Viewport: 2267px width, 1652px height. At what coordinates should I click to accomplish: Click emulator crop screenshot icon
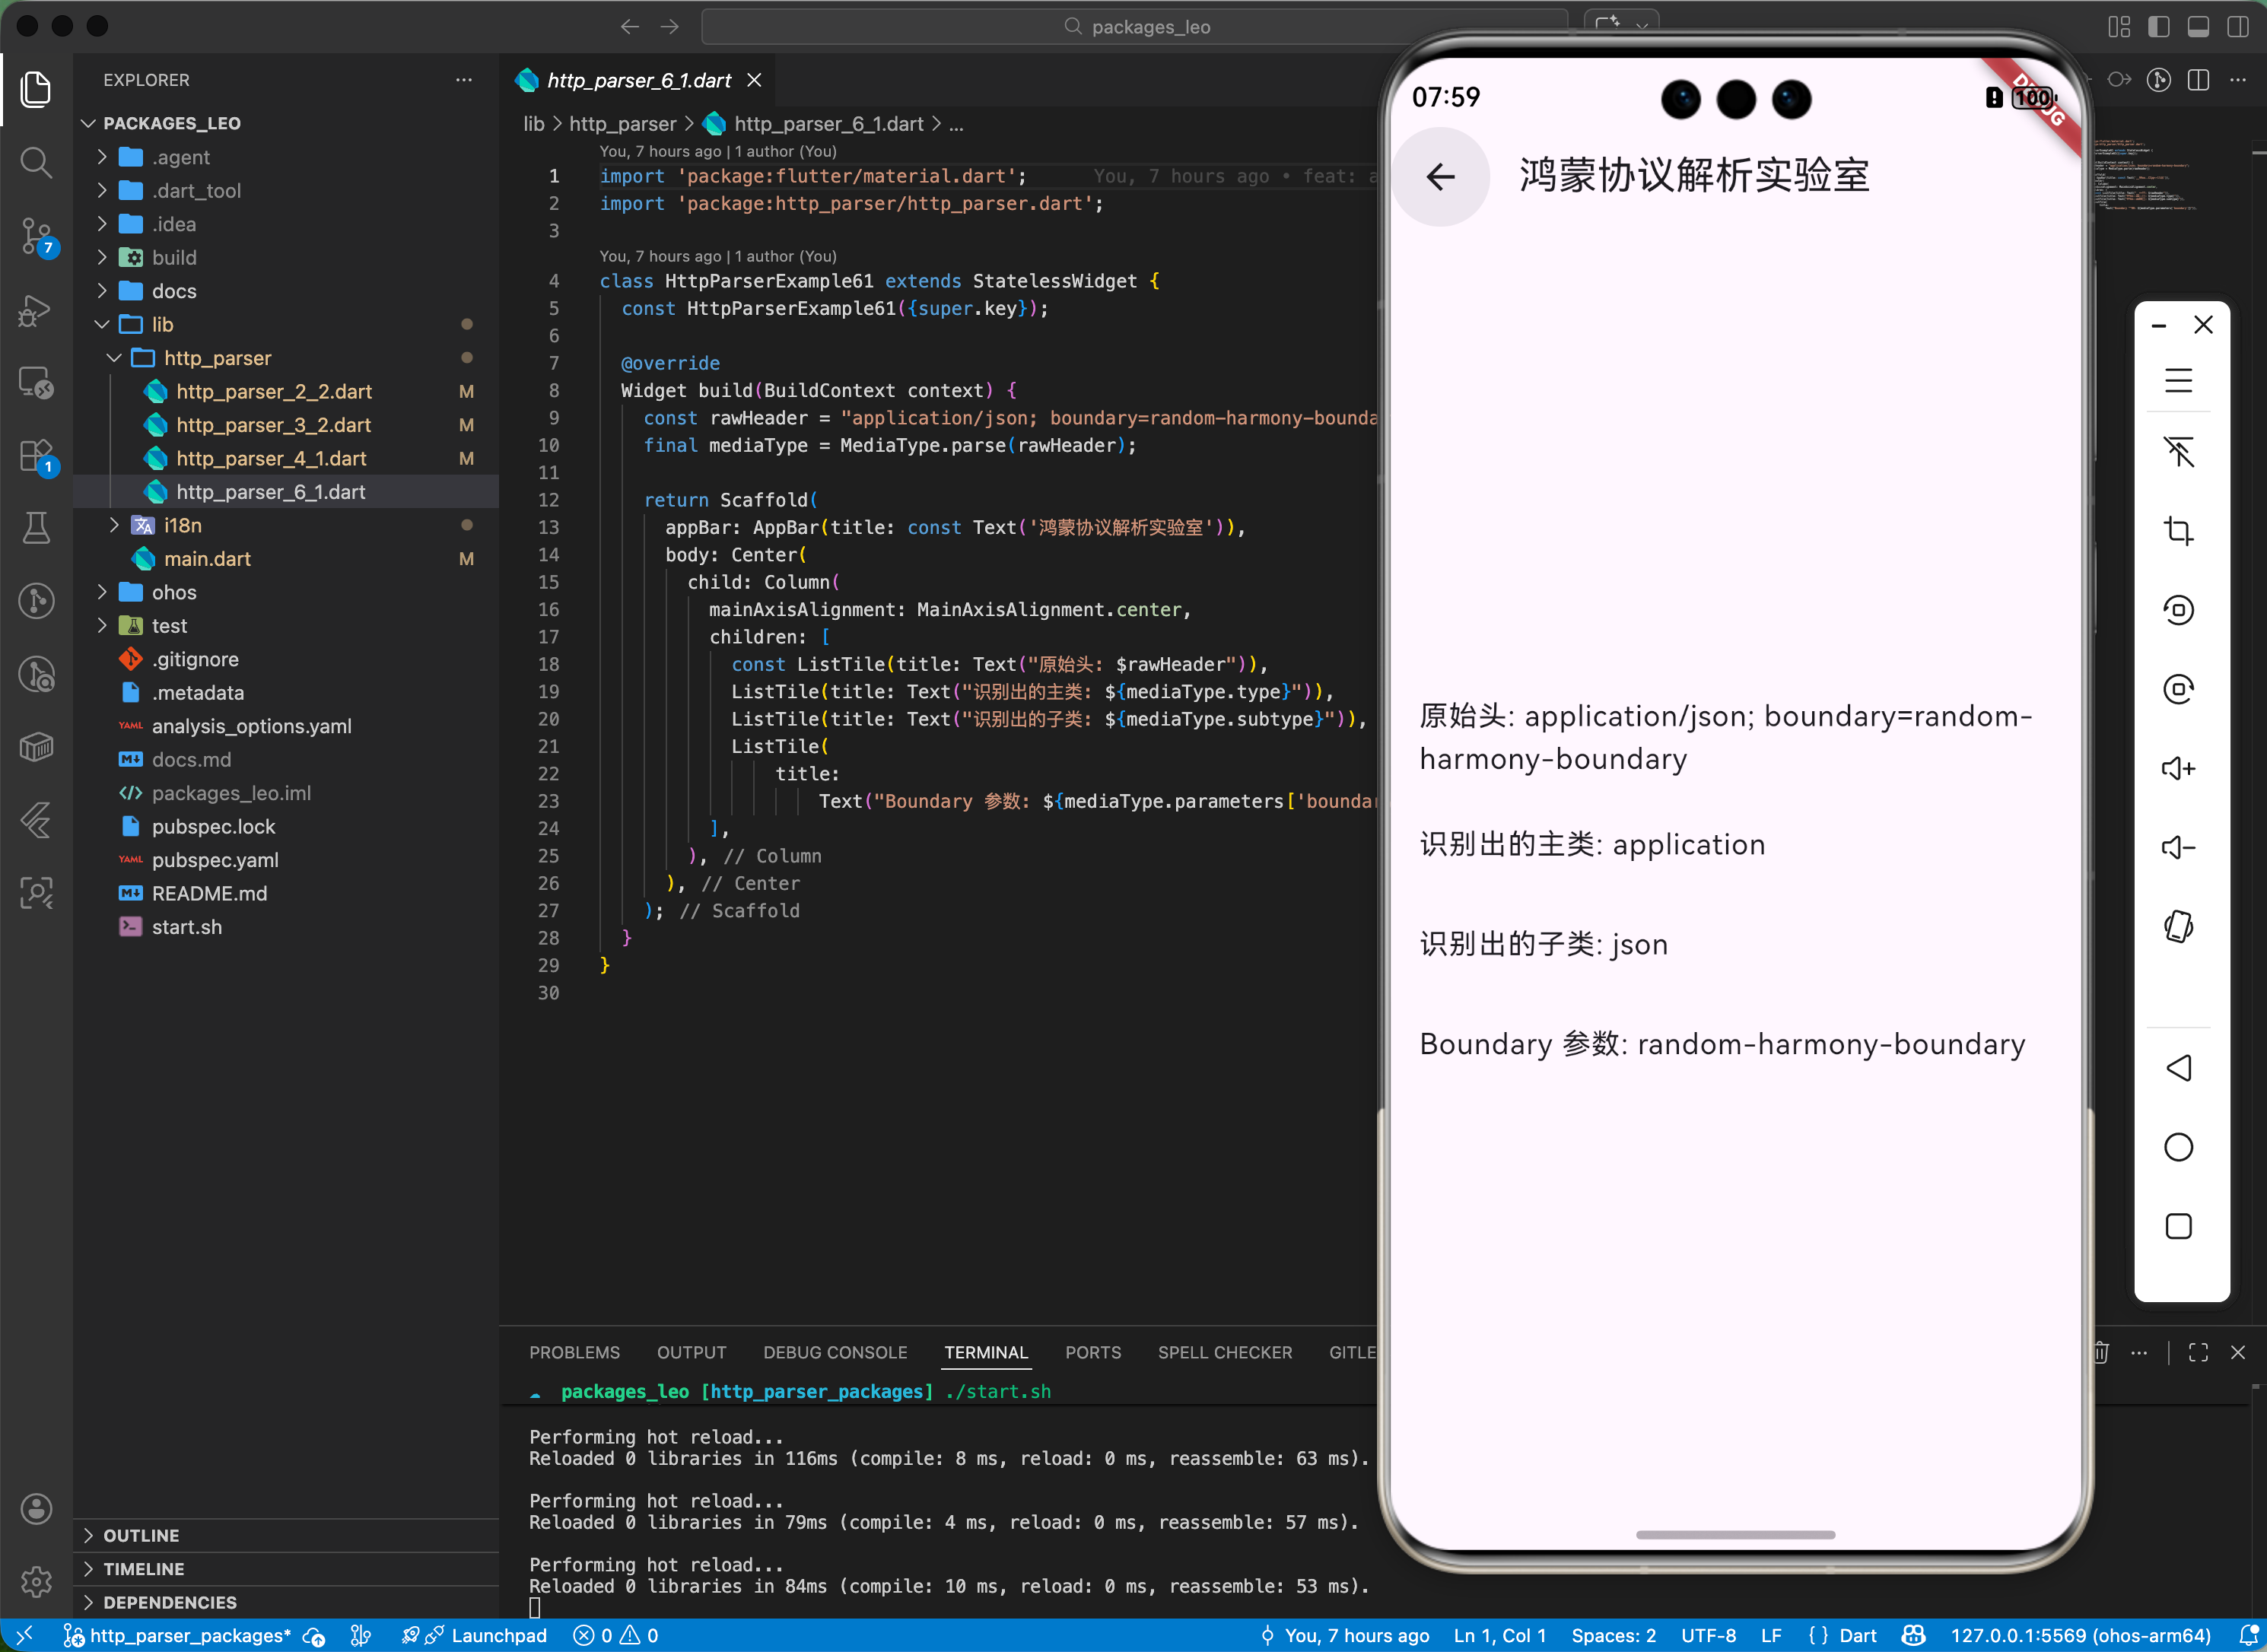tap(2178, 531)
